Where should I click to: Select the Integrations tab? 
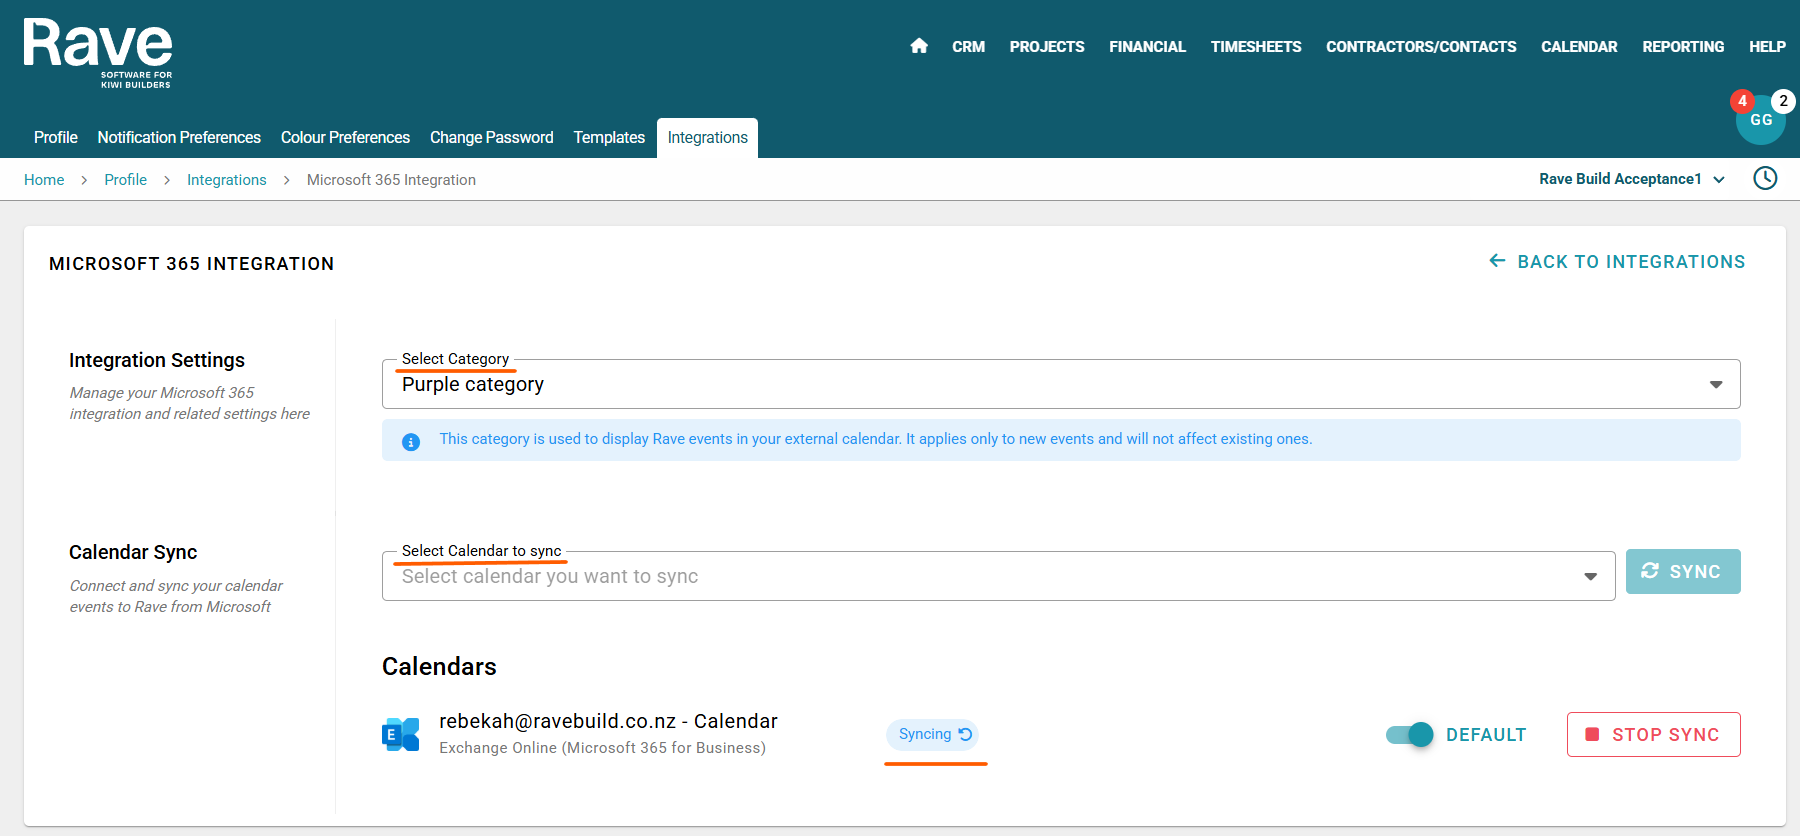point(708,138)
